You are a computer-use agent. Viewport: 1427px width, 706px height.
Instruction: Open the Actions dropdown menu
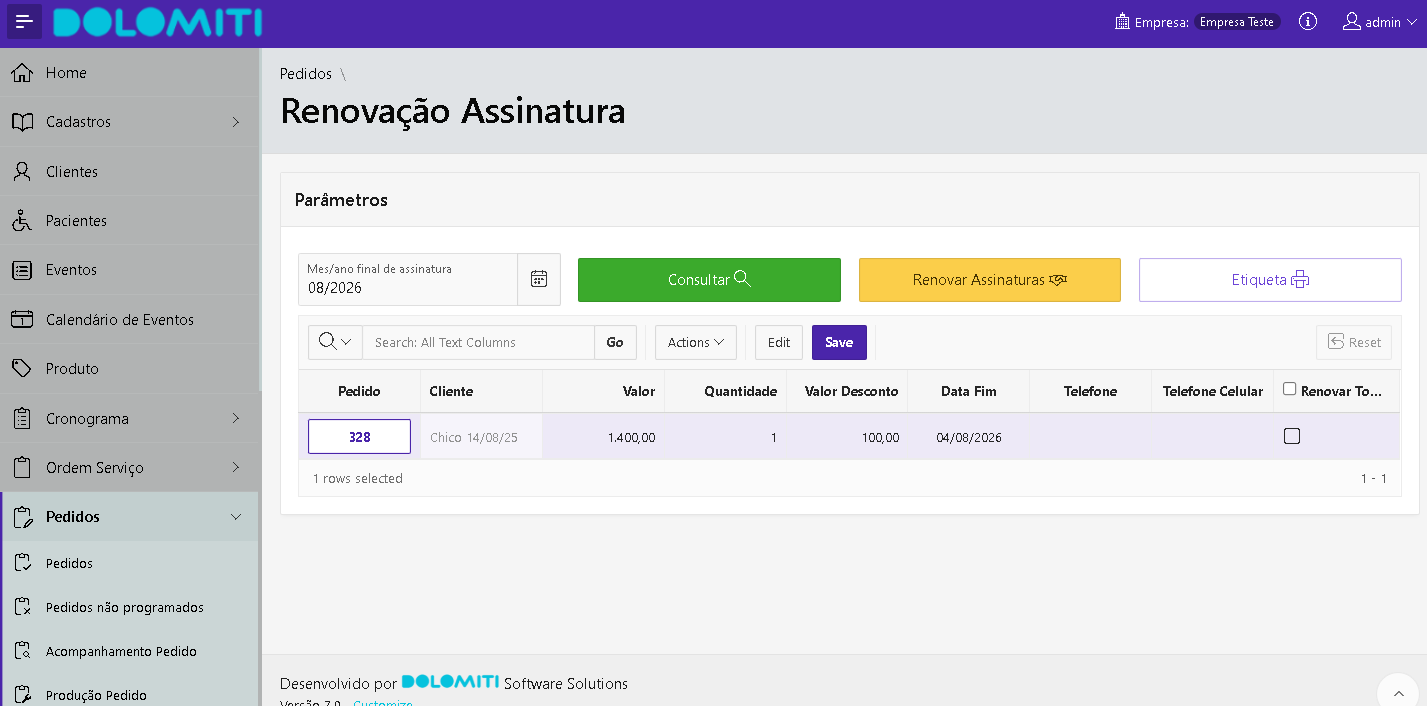695,342
